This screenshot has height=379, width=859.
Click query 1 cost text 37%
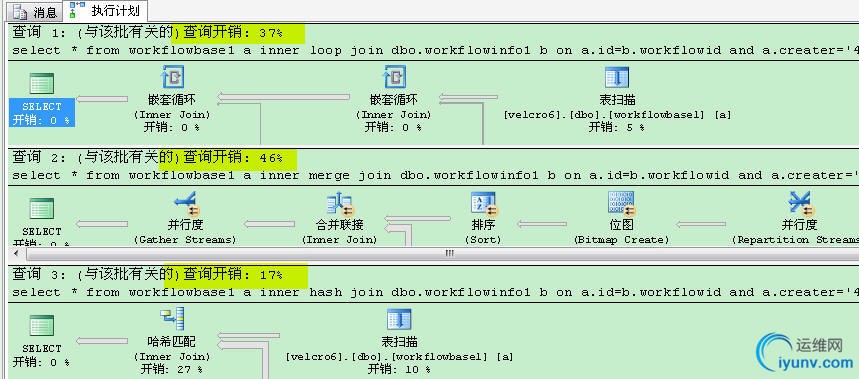(x=271, y=33)
